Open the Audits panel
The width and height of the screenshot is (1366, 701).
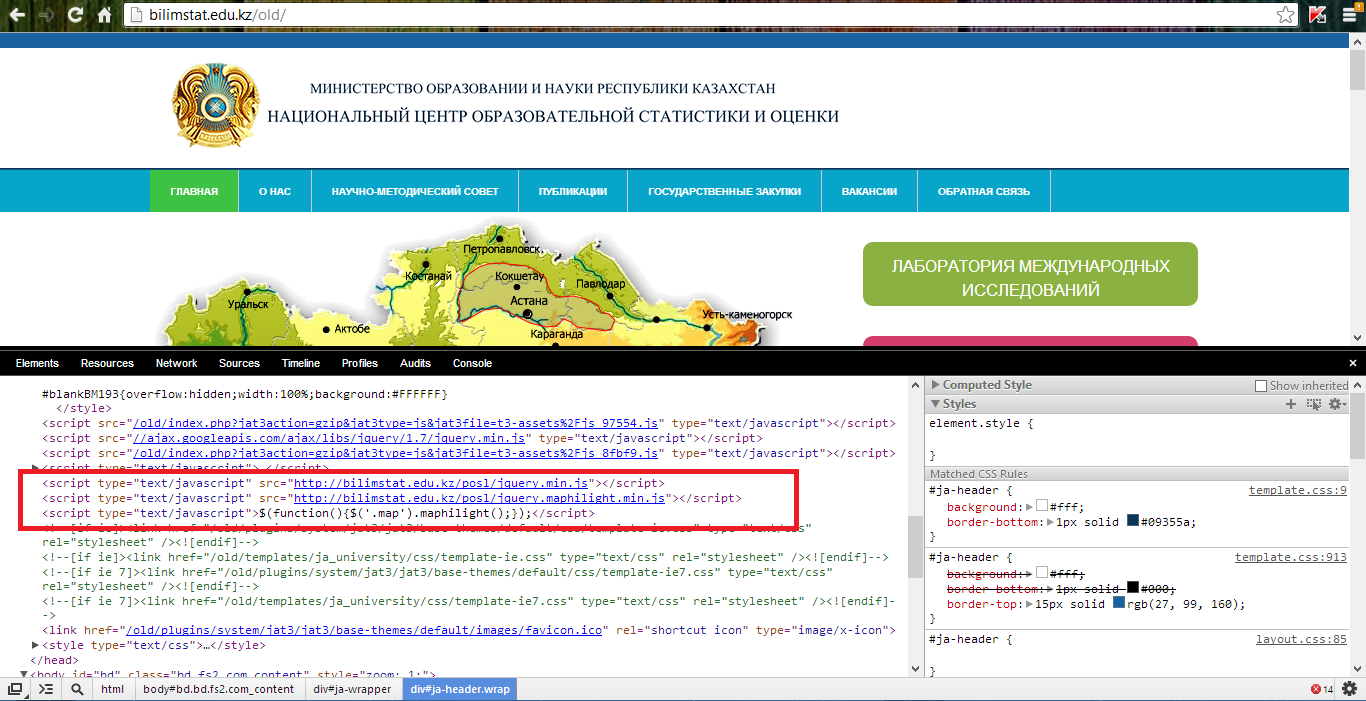tap(415, 363)
